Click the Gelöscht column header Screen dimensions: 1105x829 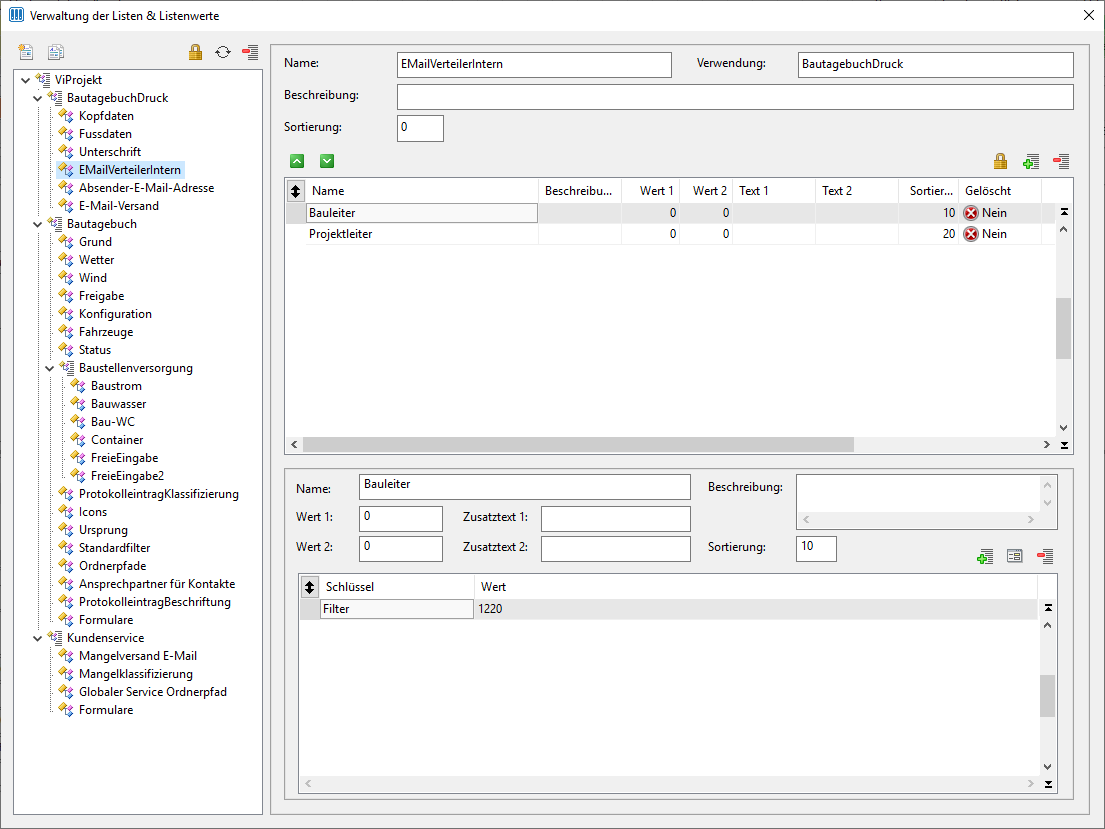click(x=1000, y=191)
